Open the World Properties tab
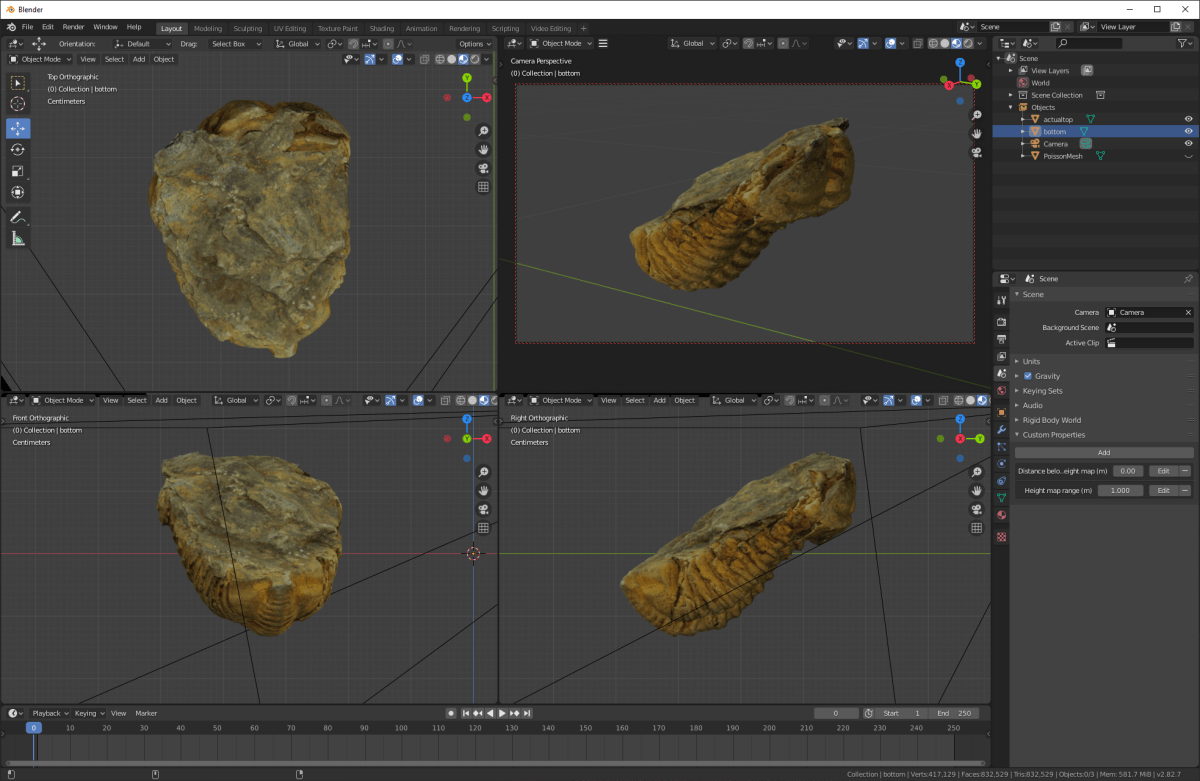The image size is (1200, 781). tap(1001, 388)
